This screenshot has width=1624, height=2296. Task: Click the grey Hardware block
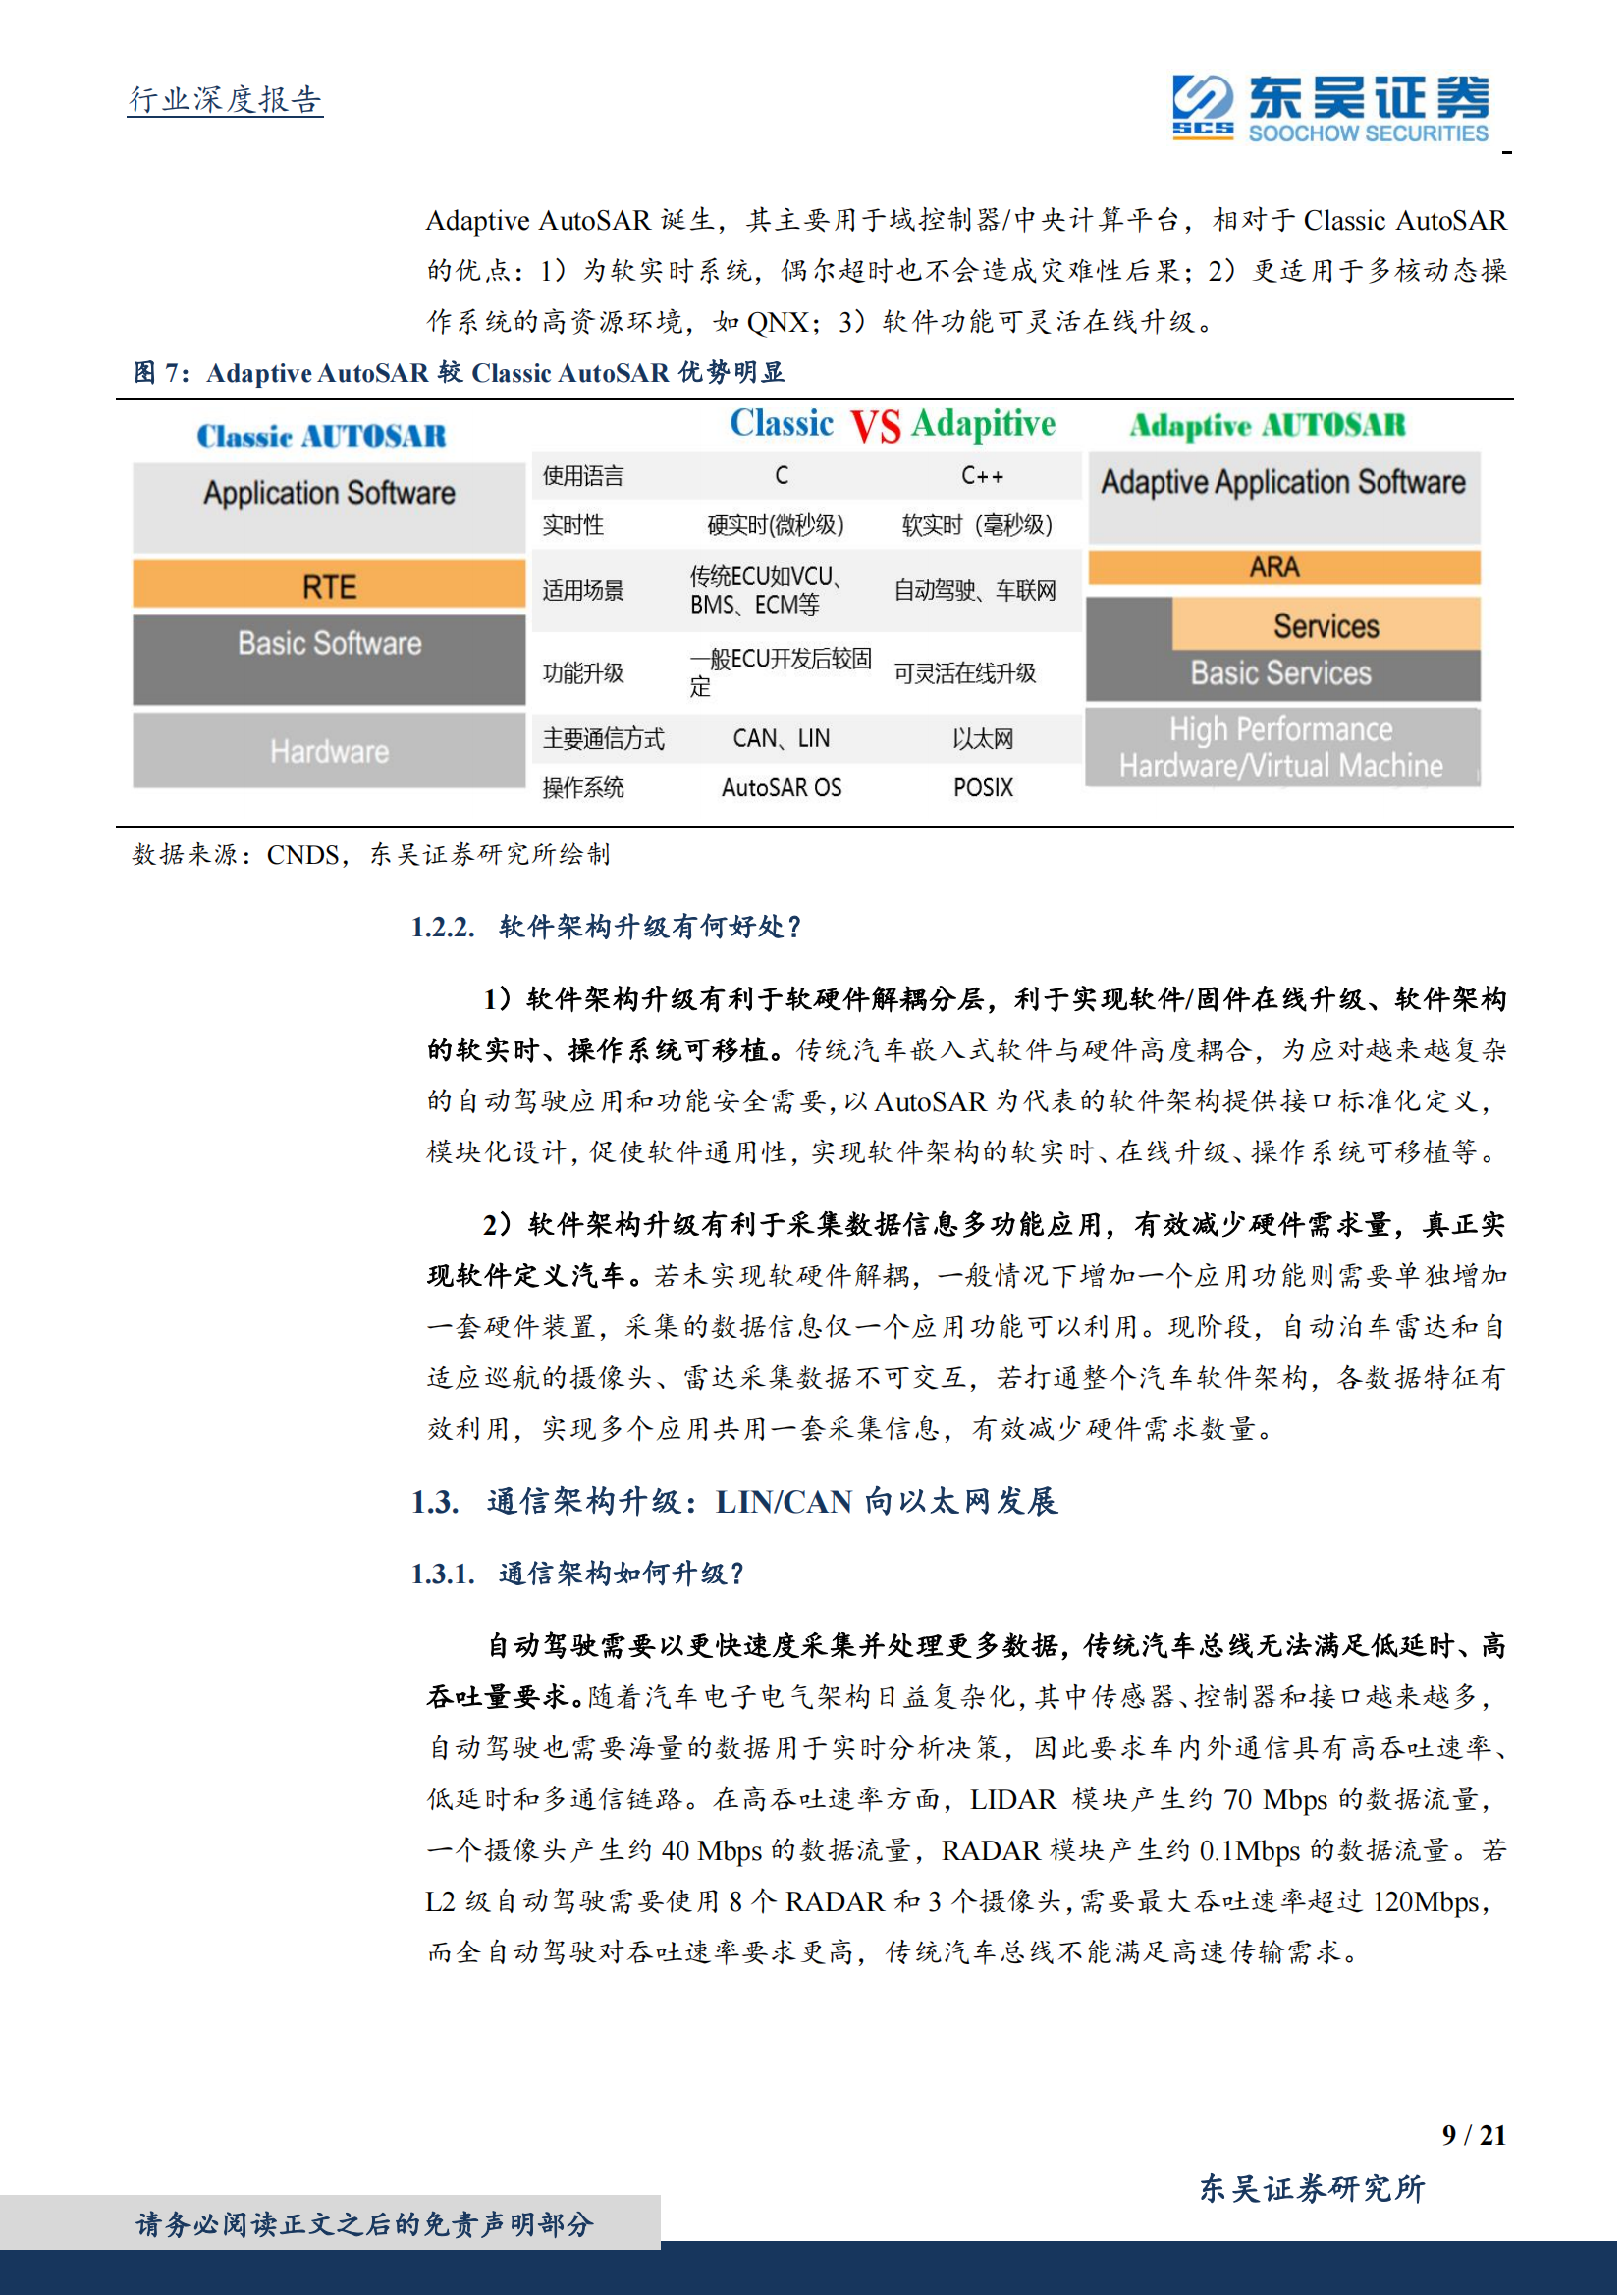pyautogui.click(x=329, y=750)
